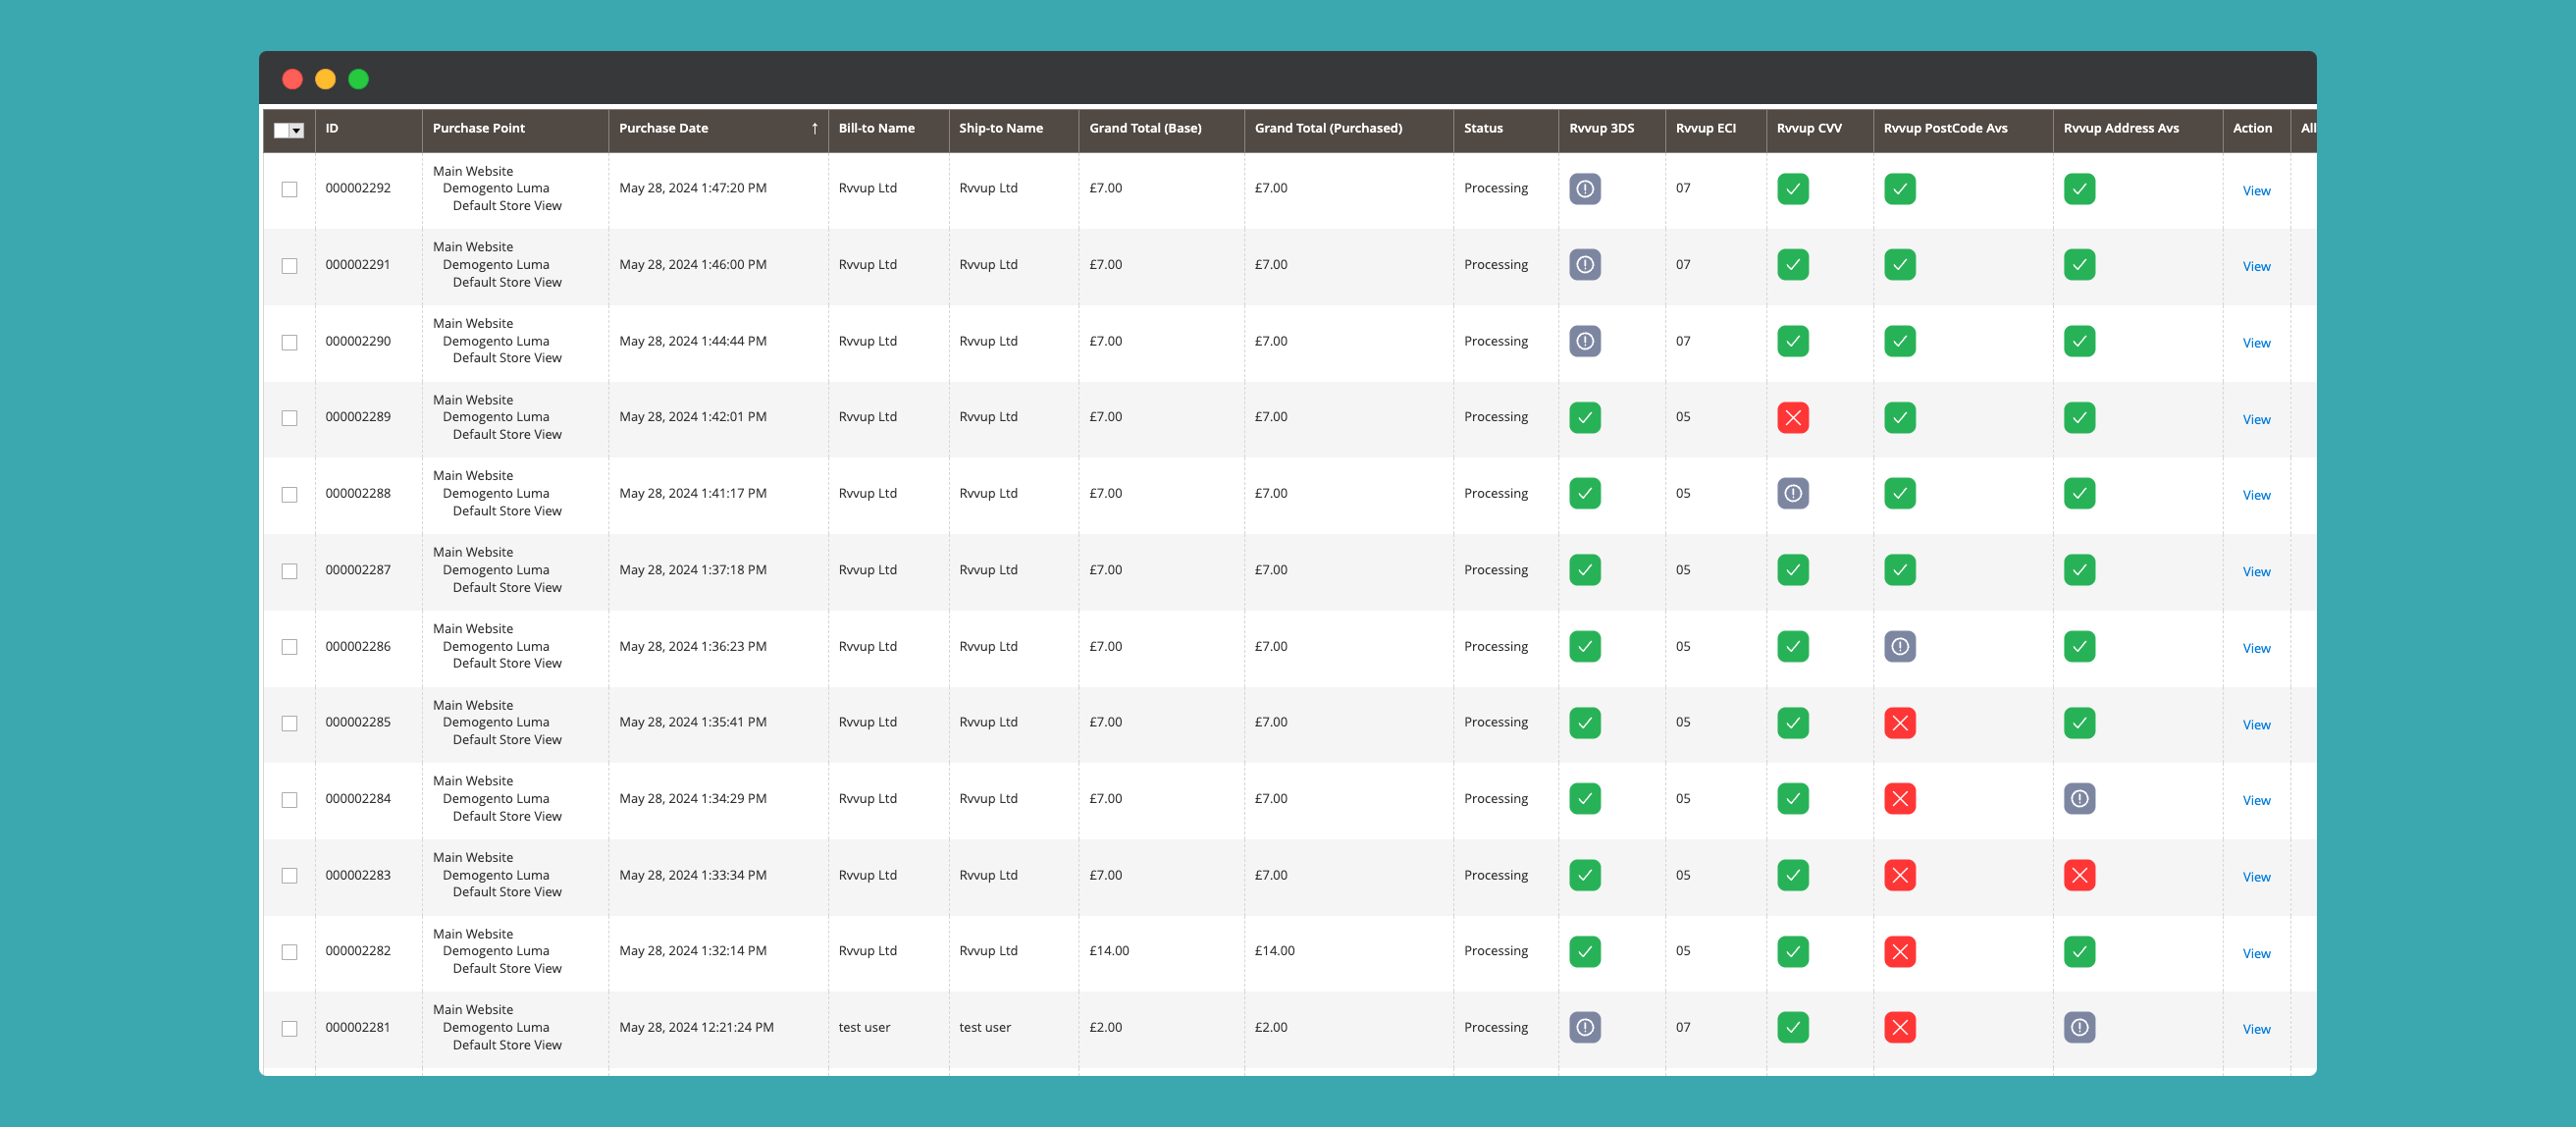Open the mass-select dropdown in the header
Screen dimensions: 2576x1127
[296, 131]
